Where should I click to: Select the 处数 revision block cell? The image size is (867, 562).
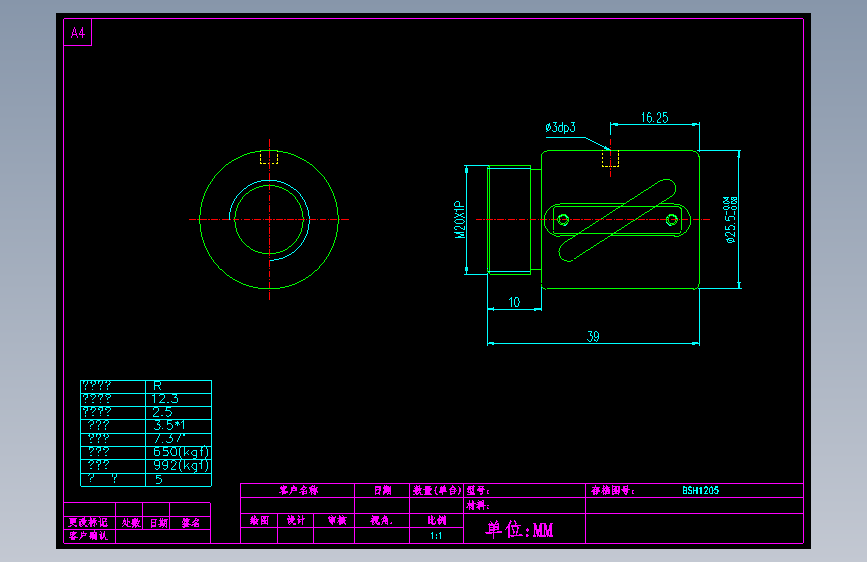click(x=131, y=523)
